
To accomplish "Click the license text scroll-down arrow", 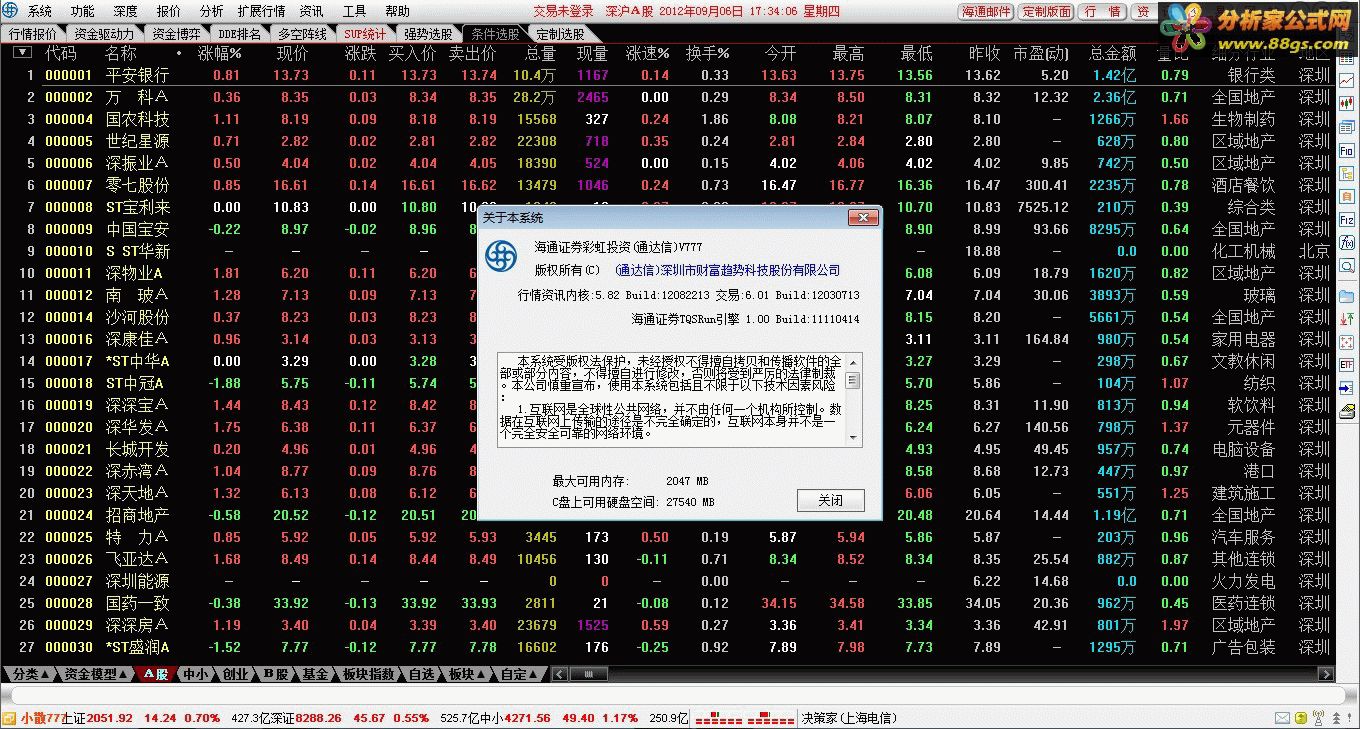I will [853, 438].
